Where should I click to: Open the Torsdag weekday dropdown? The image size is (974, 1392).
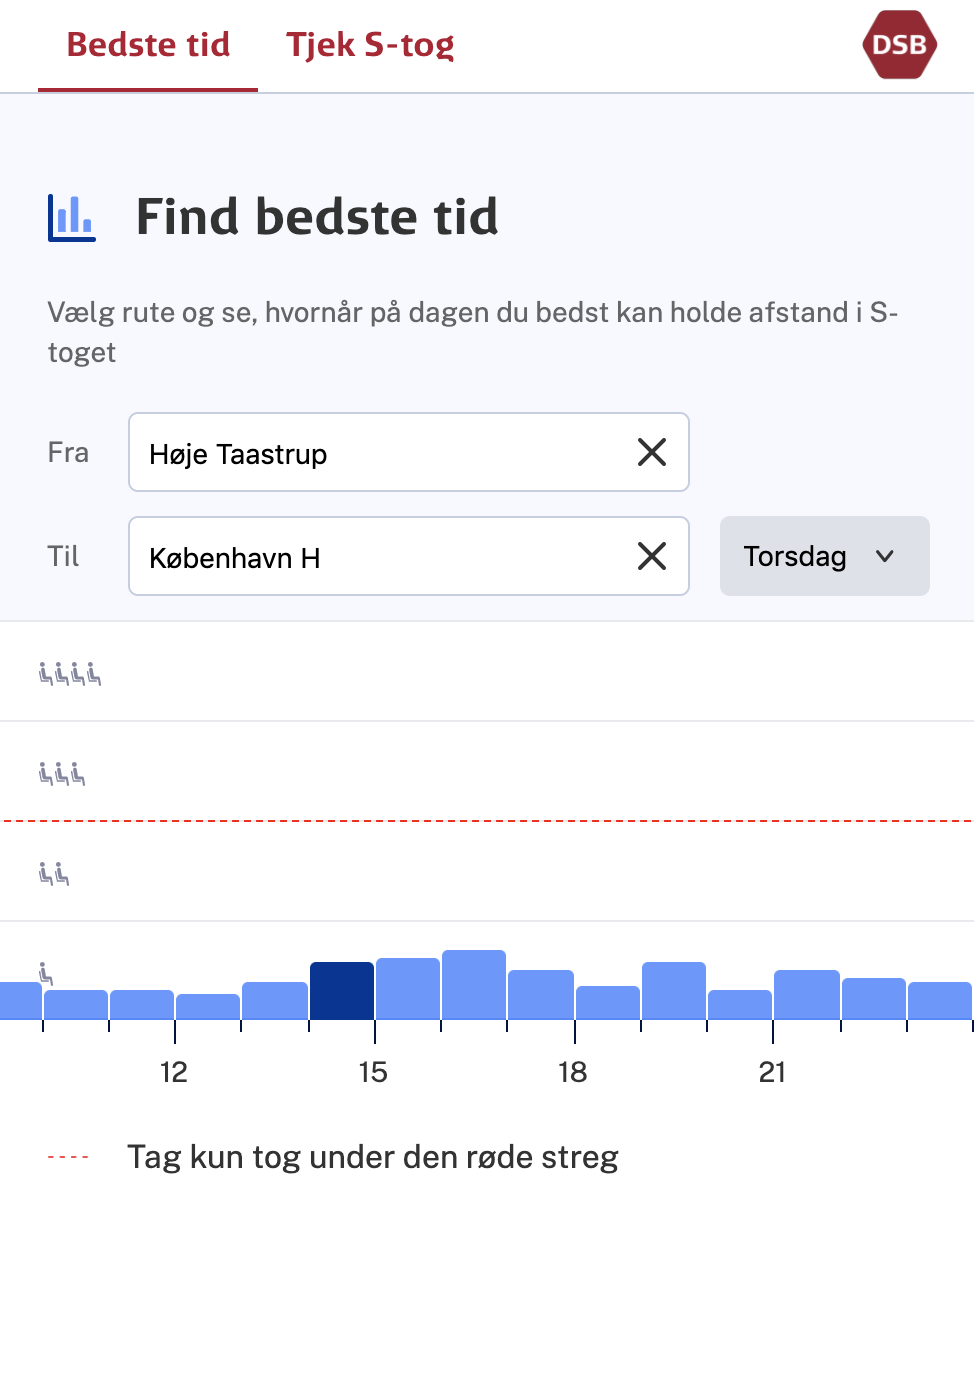pos(825,556)
